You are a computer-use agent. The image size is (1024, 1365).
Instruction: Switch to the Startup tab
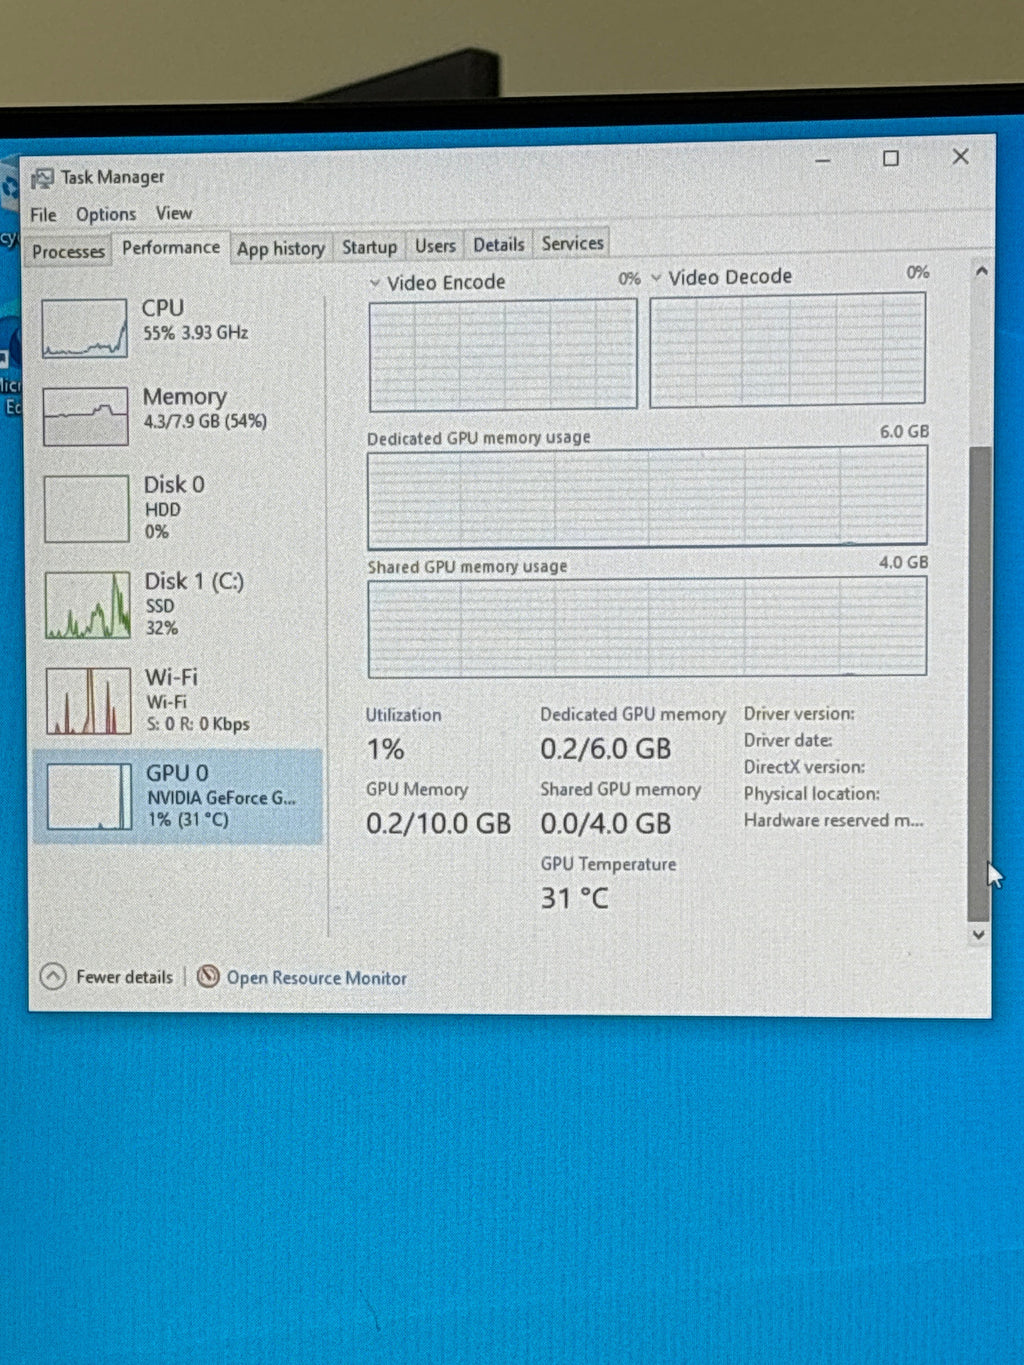click(370, 246)
